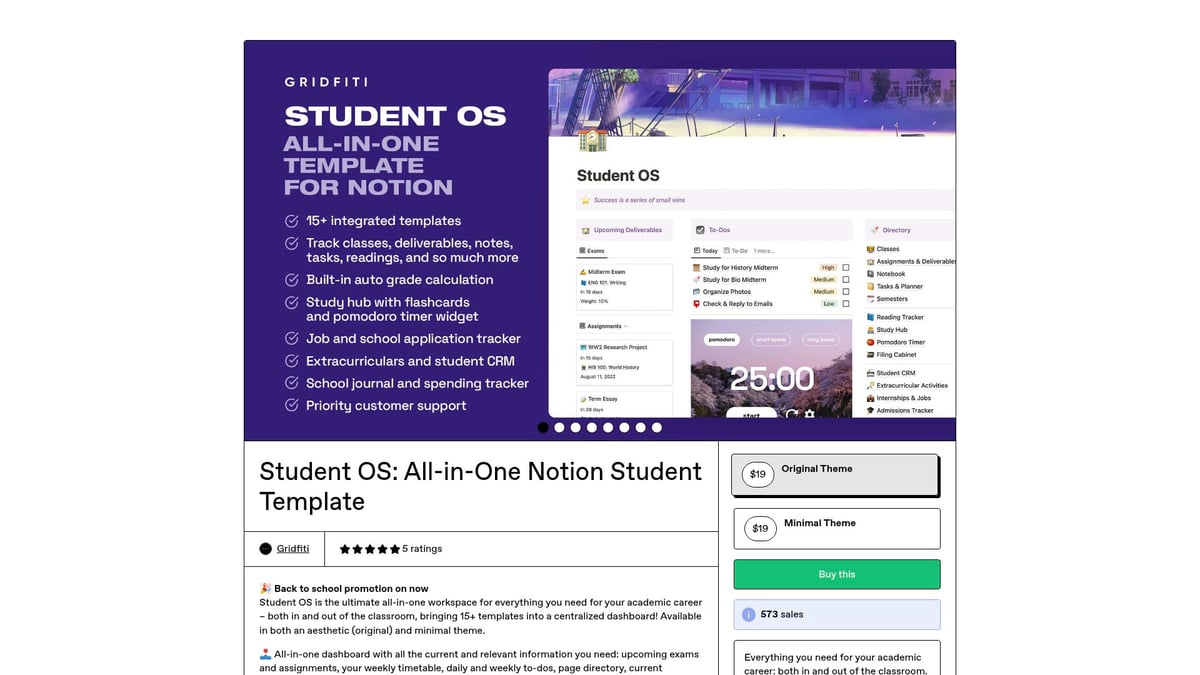Click the second carousel dot
Screen dimensions: 1200x675
click(559, 427)
